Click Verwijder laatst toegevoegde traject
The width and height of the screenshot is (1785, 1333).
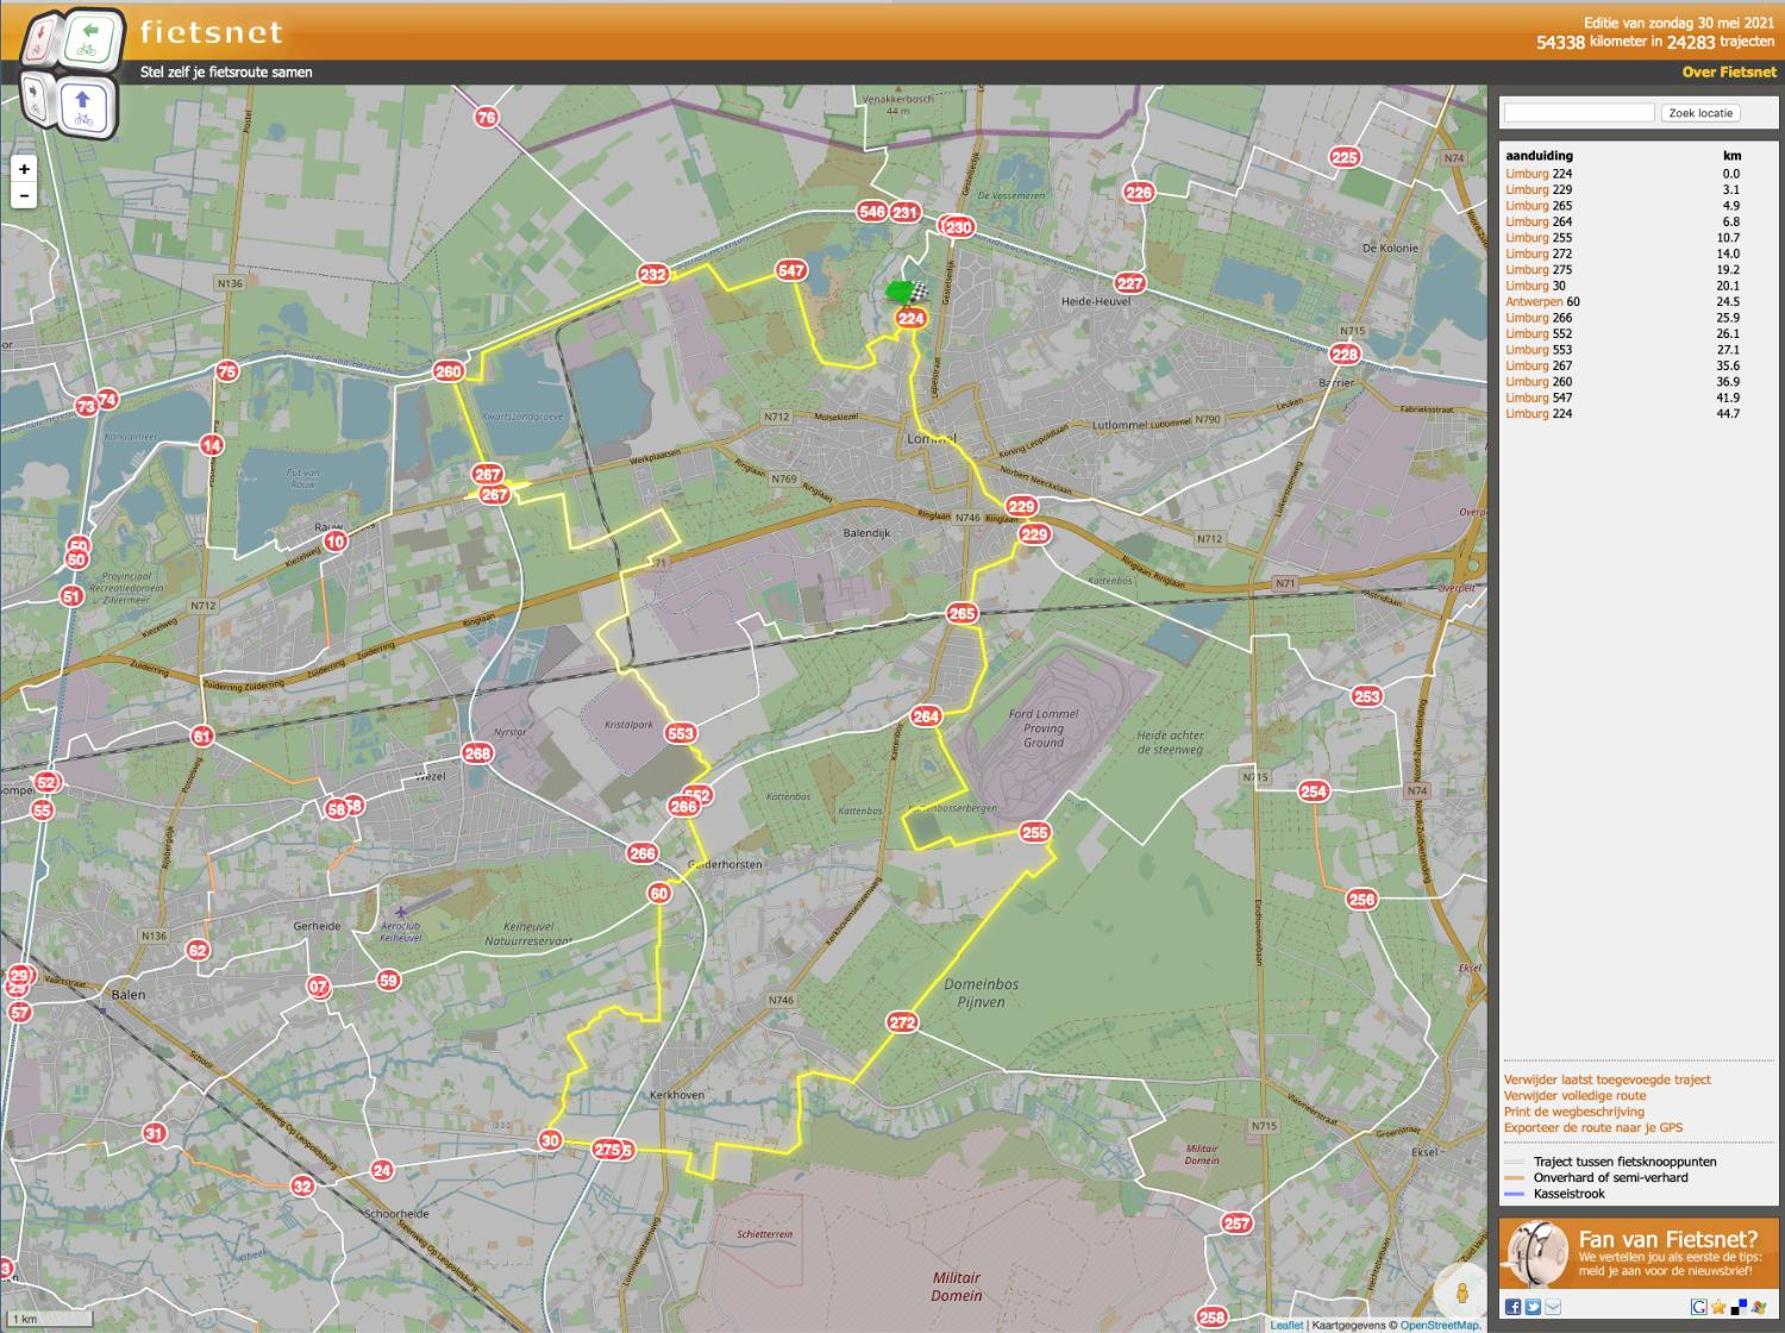click(1607, 1079)
